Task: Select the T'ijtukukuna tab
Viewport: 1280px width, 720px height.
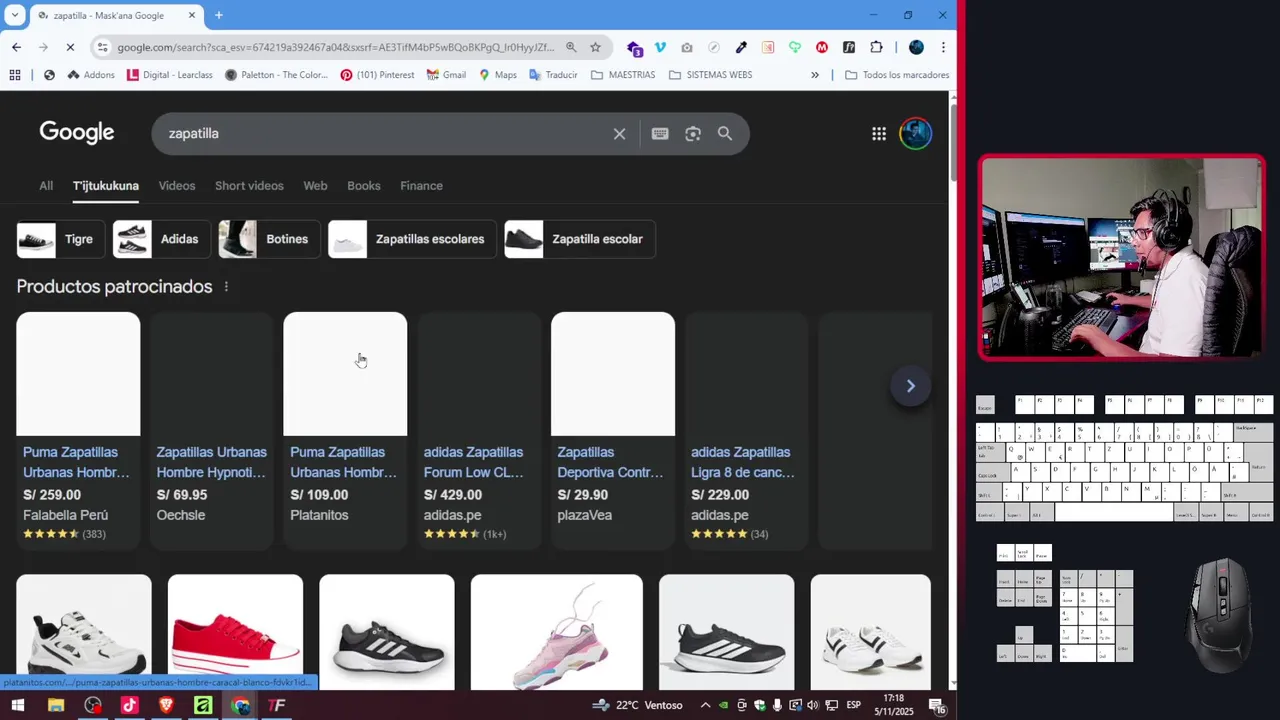Action: [105, 186]
